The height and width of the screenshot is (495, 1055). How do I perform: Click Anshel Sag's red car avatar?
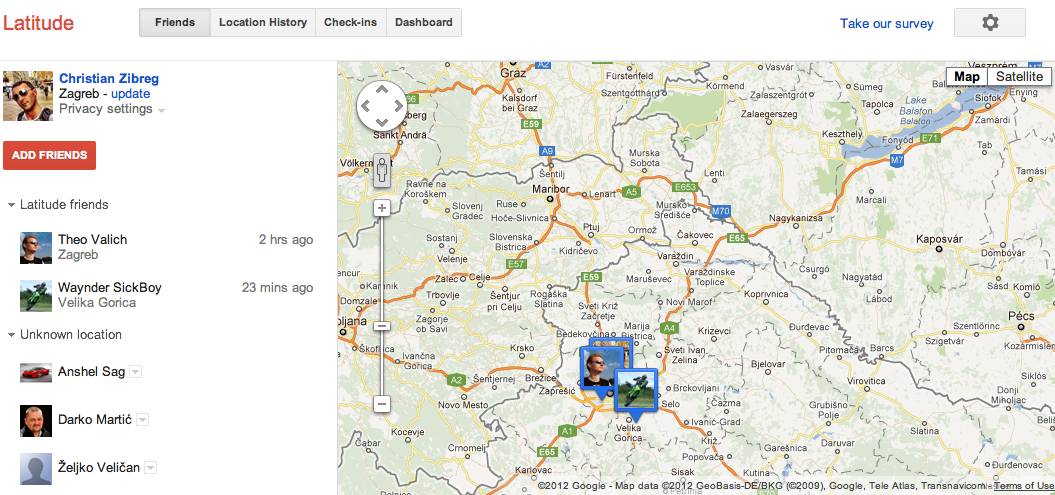click(x=36, y=372)
